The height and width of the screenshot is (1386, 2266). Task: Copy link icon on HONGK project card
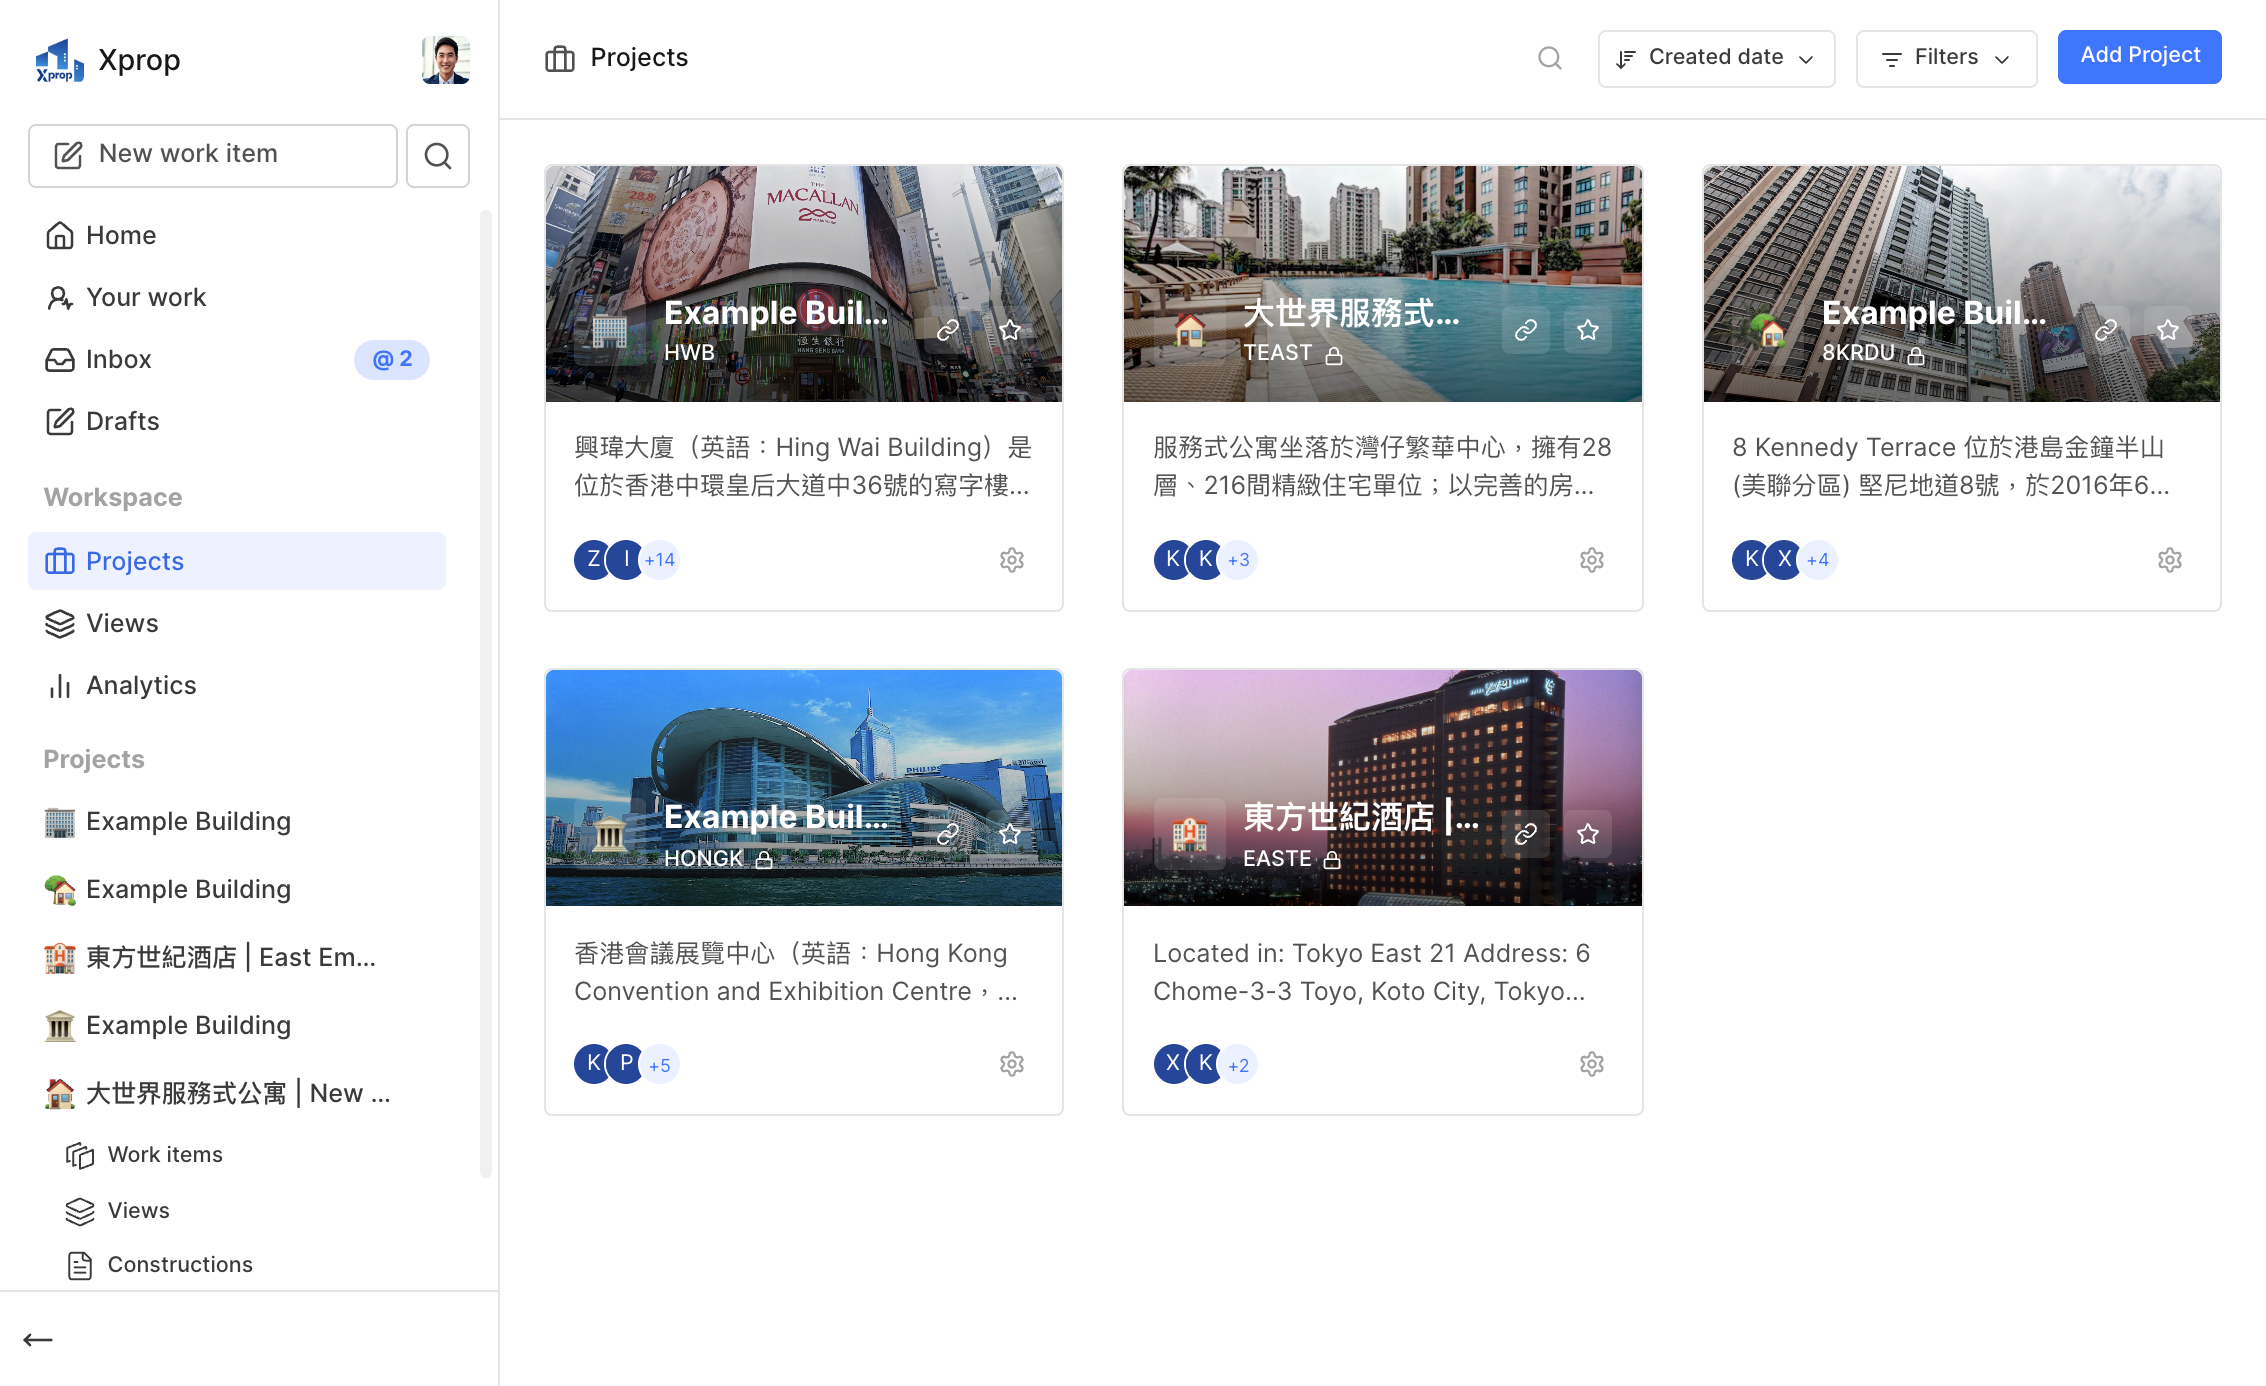(x=948, y=834)
